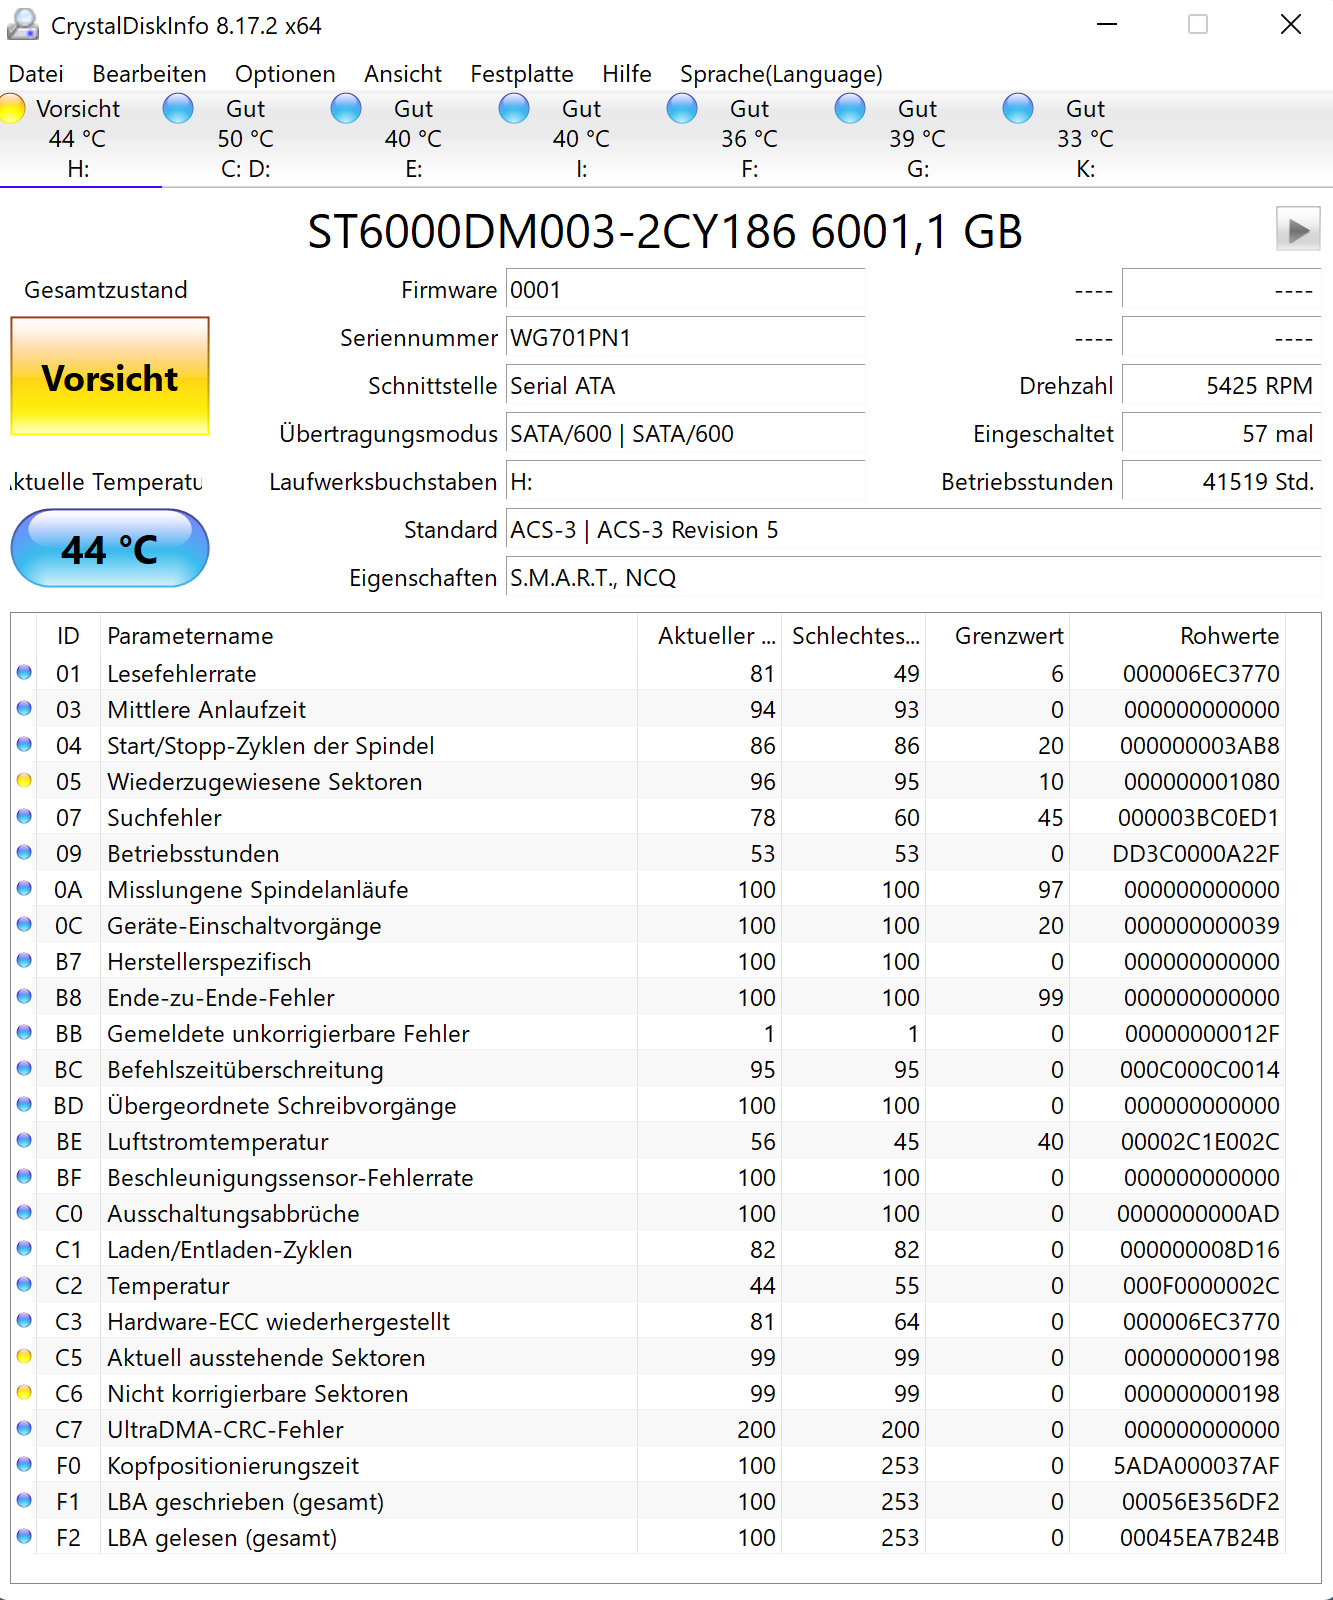
Task: Select the F: drive status orb
Action: point(682,108)
